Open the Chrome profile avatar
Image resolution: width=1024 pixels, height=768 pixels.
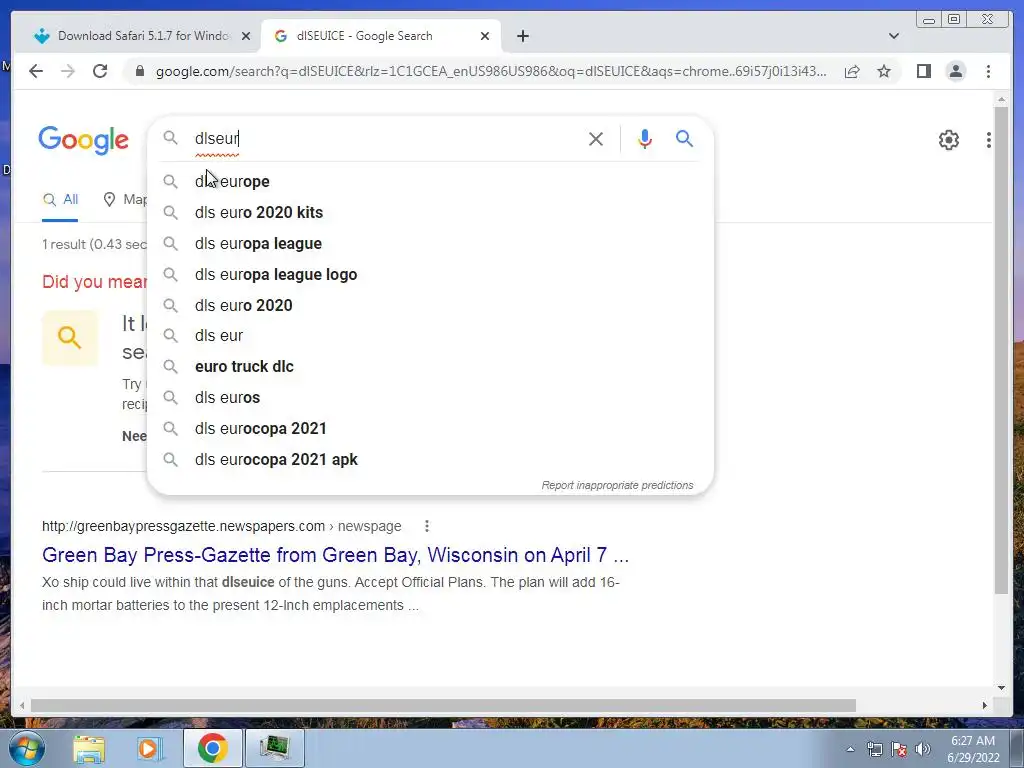click(955, 71)
